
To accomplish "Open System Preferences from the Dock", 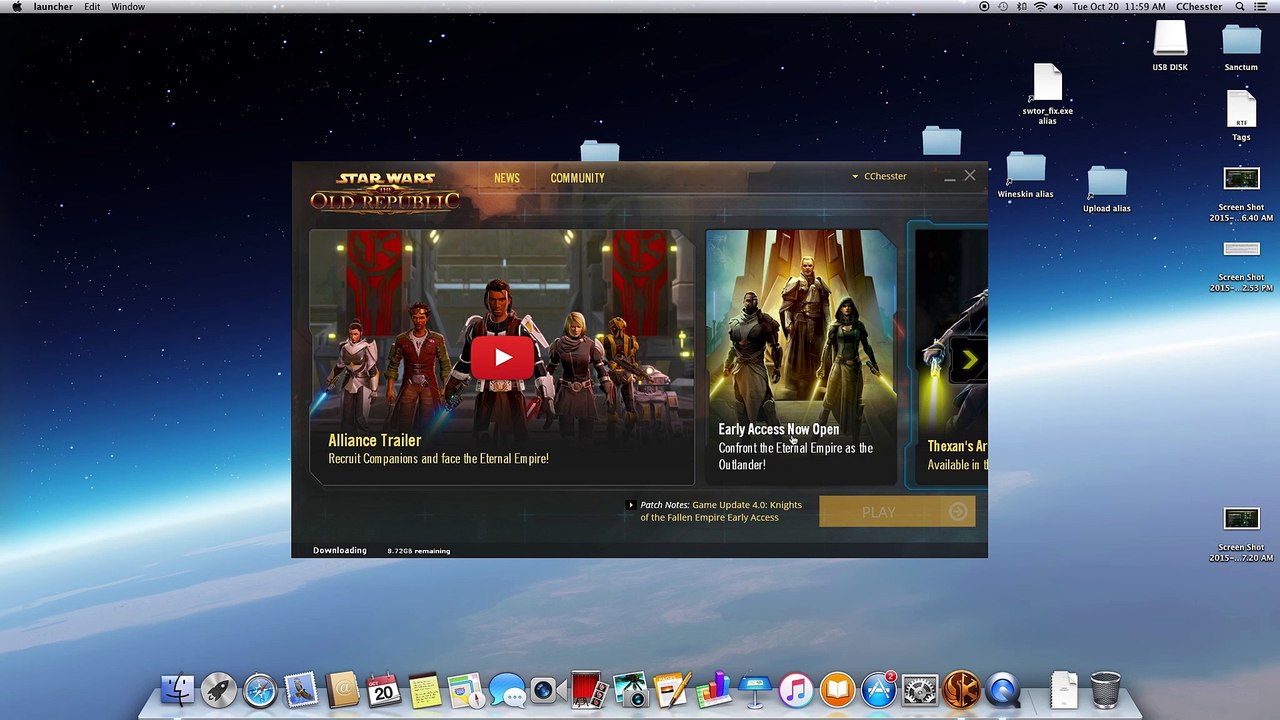I will pos(920,689).
